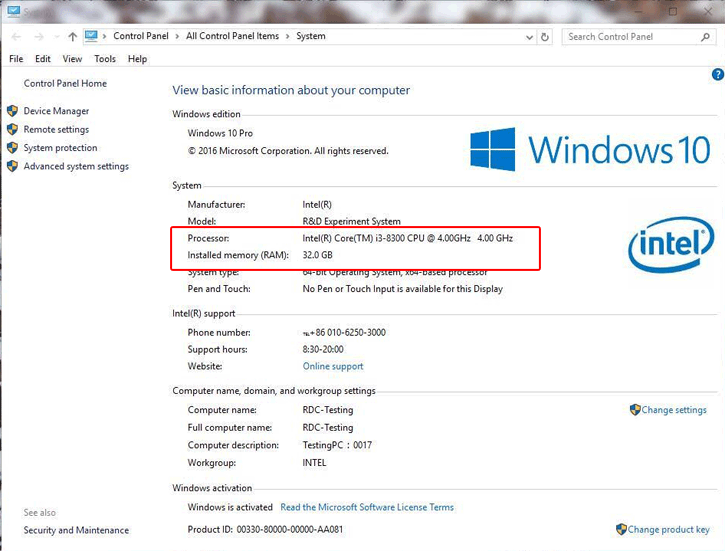Open the recent locations dropdown arrow
Screen dimensions: 725x551
click(56, 37)
